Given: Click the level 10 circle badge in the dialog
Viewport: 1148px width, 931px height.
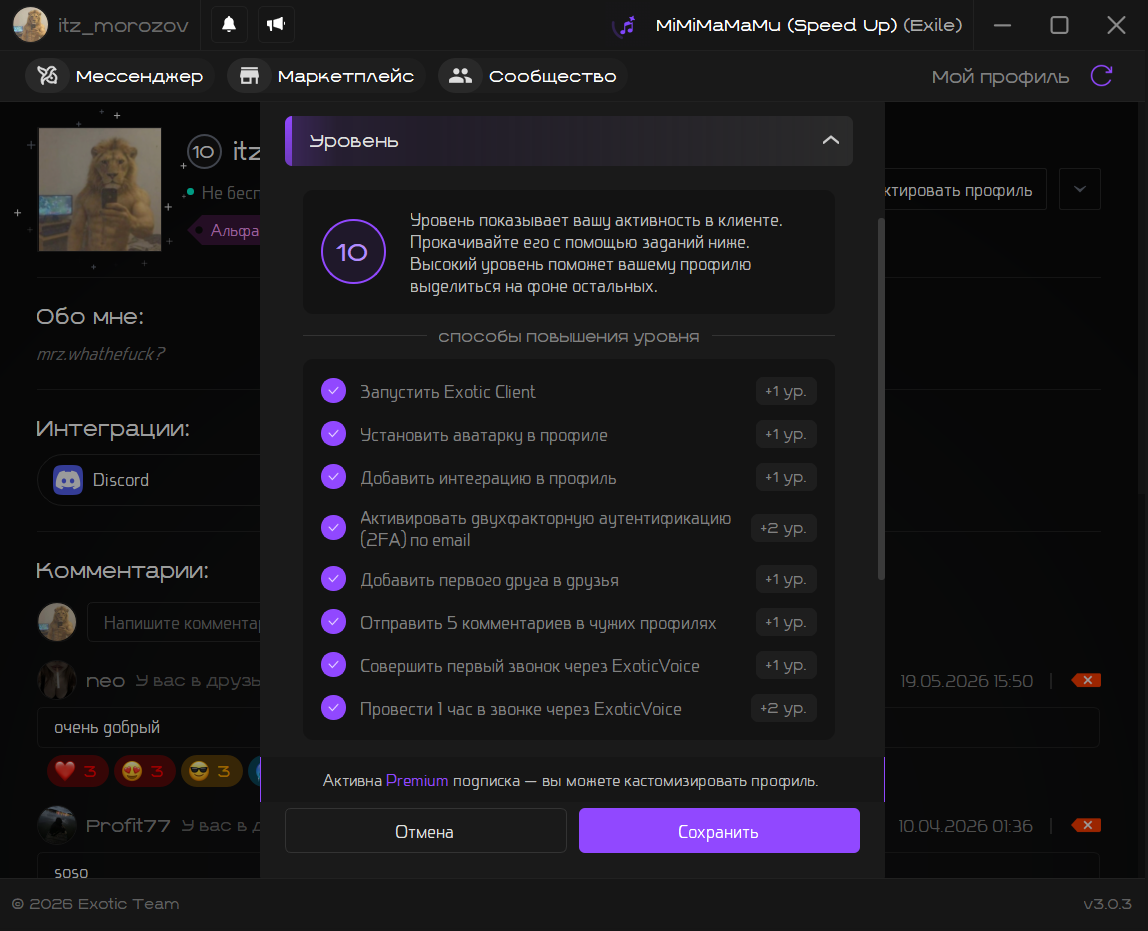Looking at the screenshot, I should [353, 252].
